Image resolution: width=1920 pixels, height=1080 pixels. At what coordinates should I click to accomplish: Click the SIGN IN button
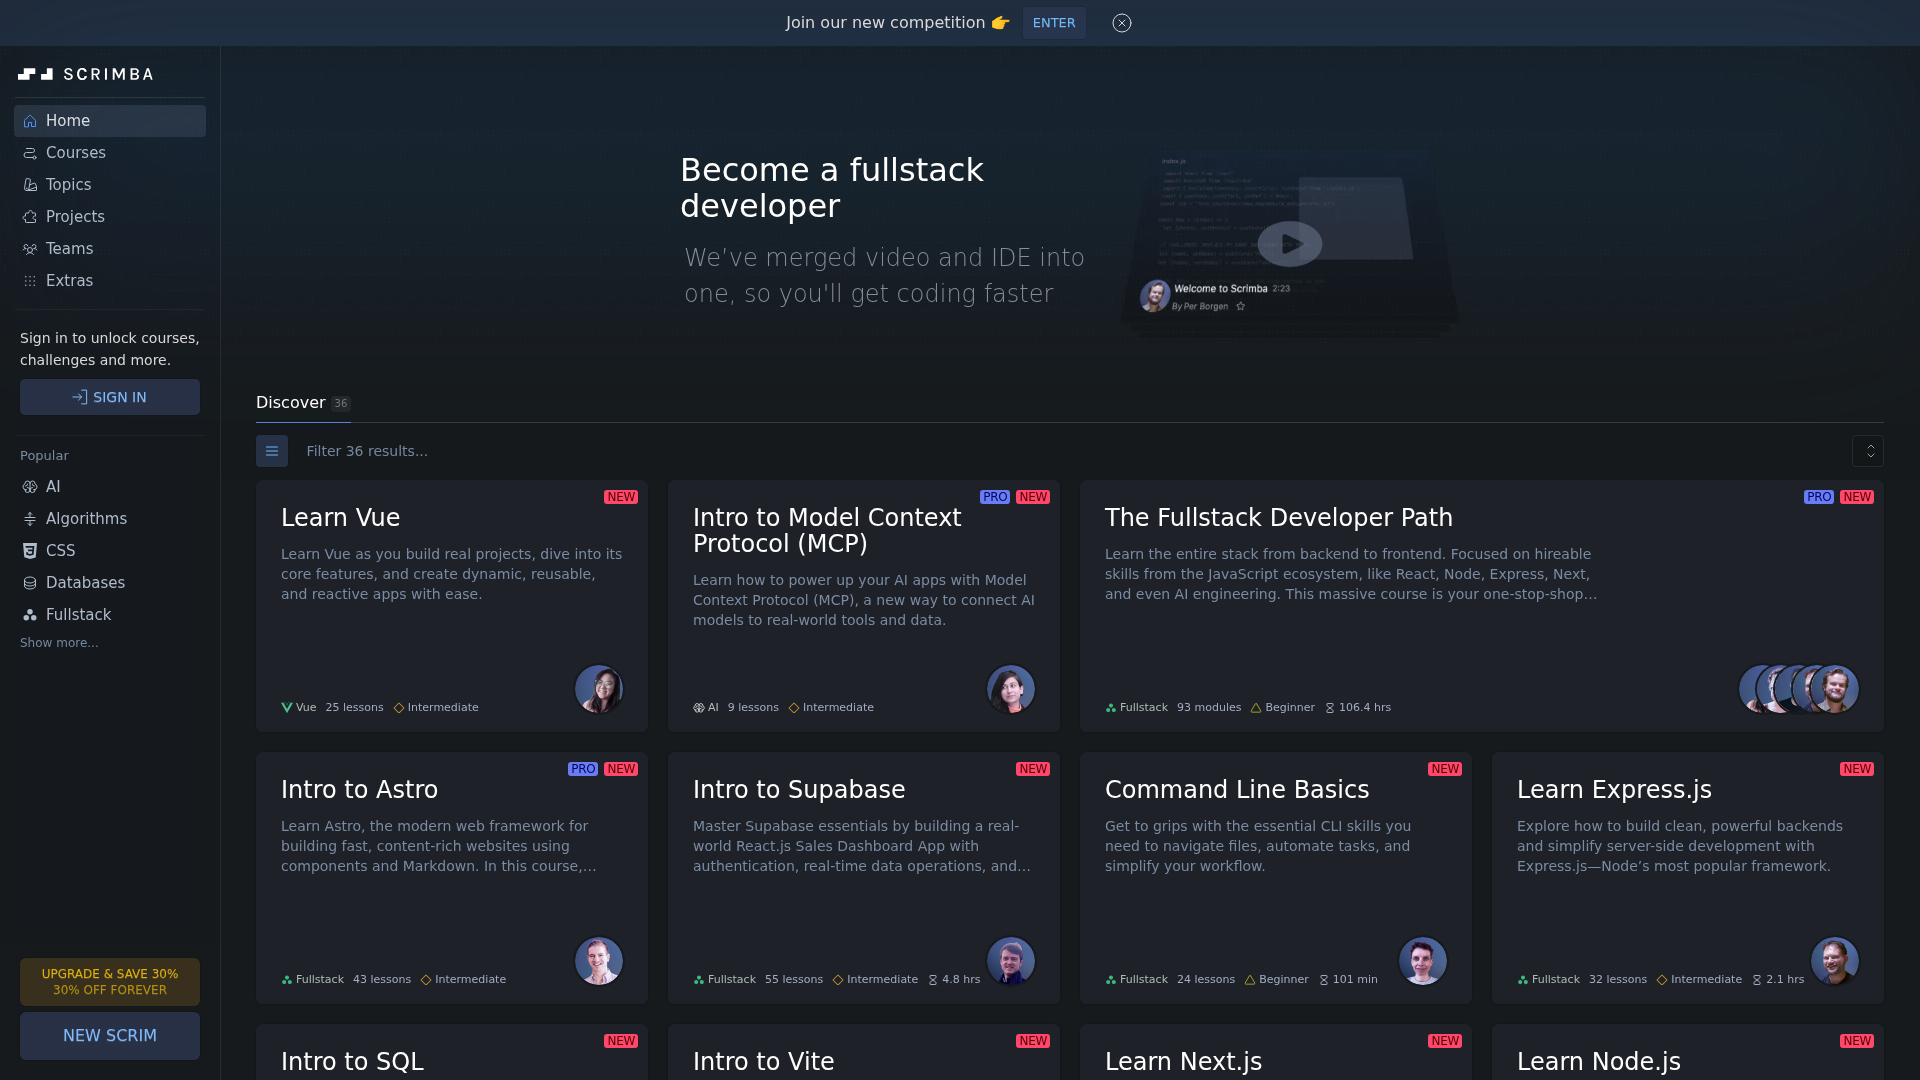[x=110, y=397]
